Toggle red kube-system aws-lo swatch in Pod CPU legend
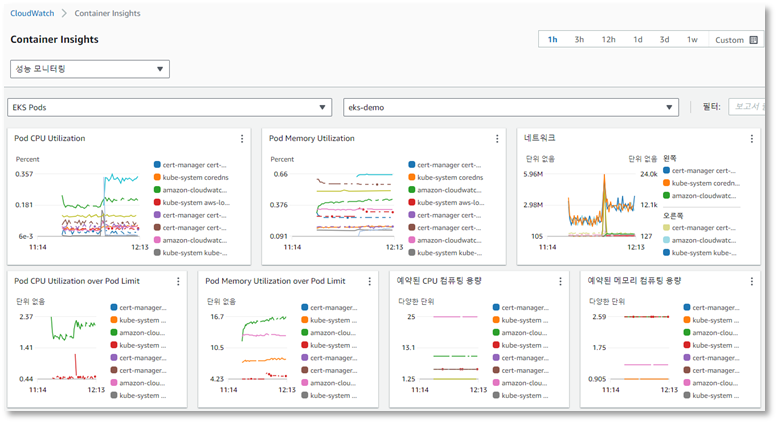This screenshot has width=778, height=424. (157, 202)
